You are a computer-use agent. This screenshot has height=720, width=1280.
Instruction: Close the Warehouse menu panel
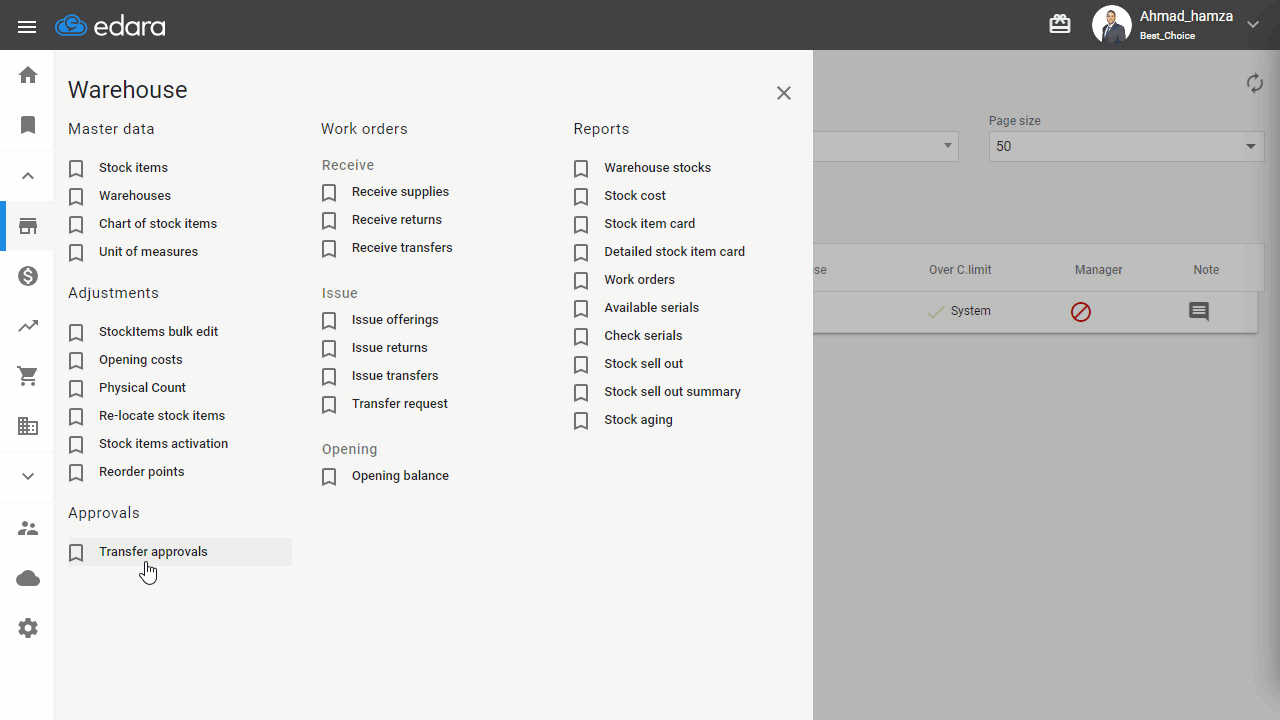784,93
